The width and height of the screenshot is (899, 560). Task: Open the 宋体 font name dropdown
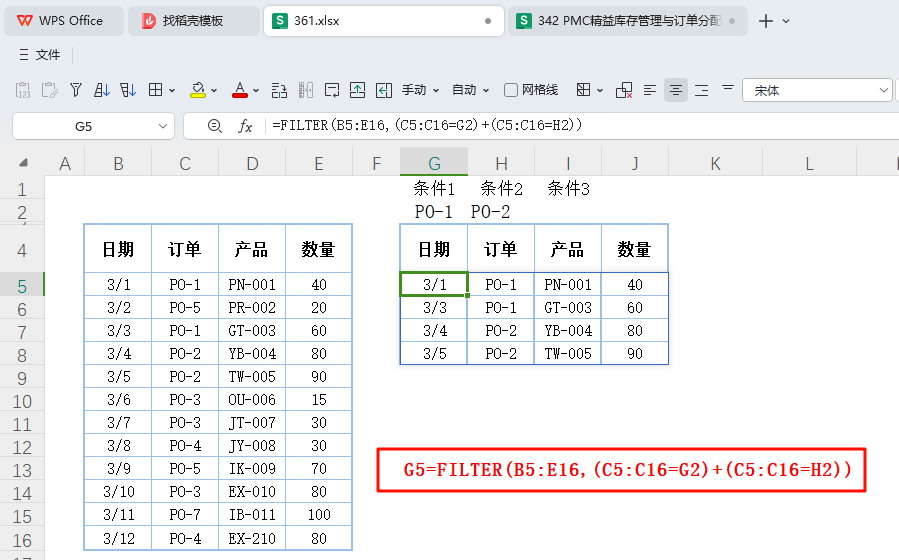click(884, 91)
